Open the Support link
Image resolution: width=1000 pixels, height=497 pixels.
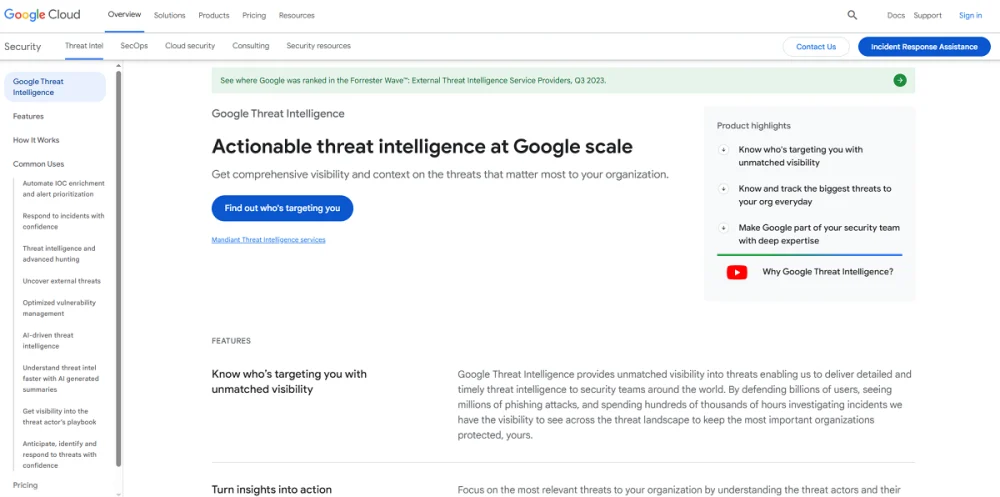[927, 15]
